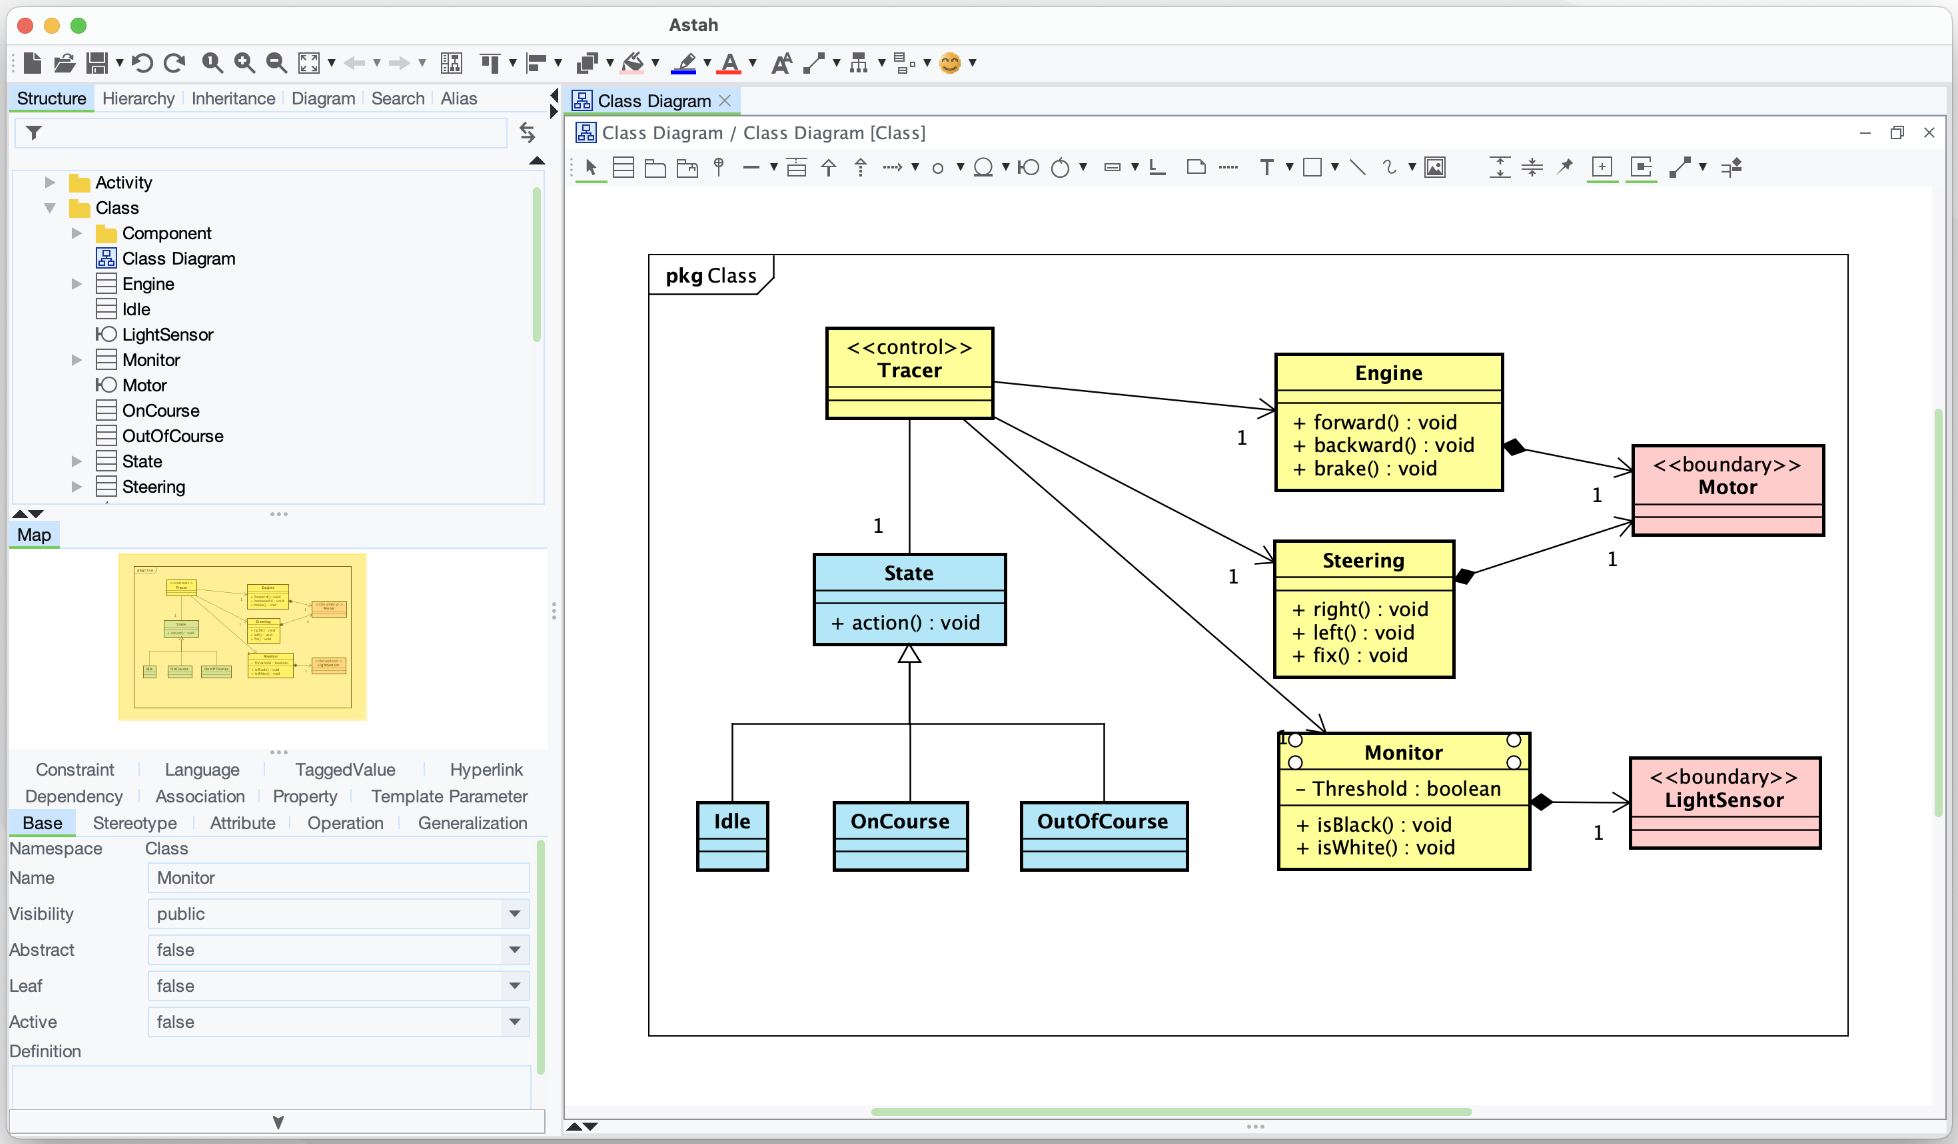Select the Text tool in the diagram toolbar
1958x1144 pixels.
pos(1266,168)
